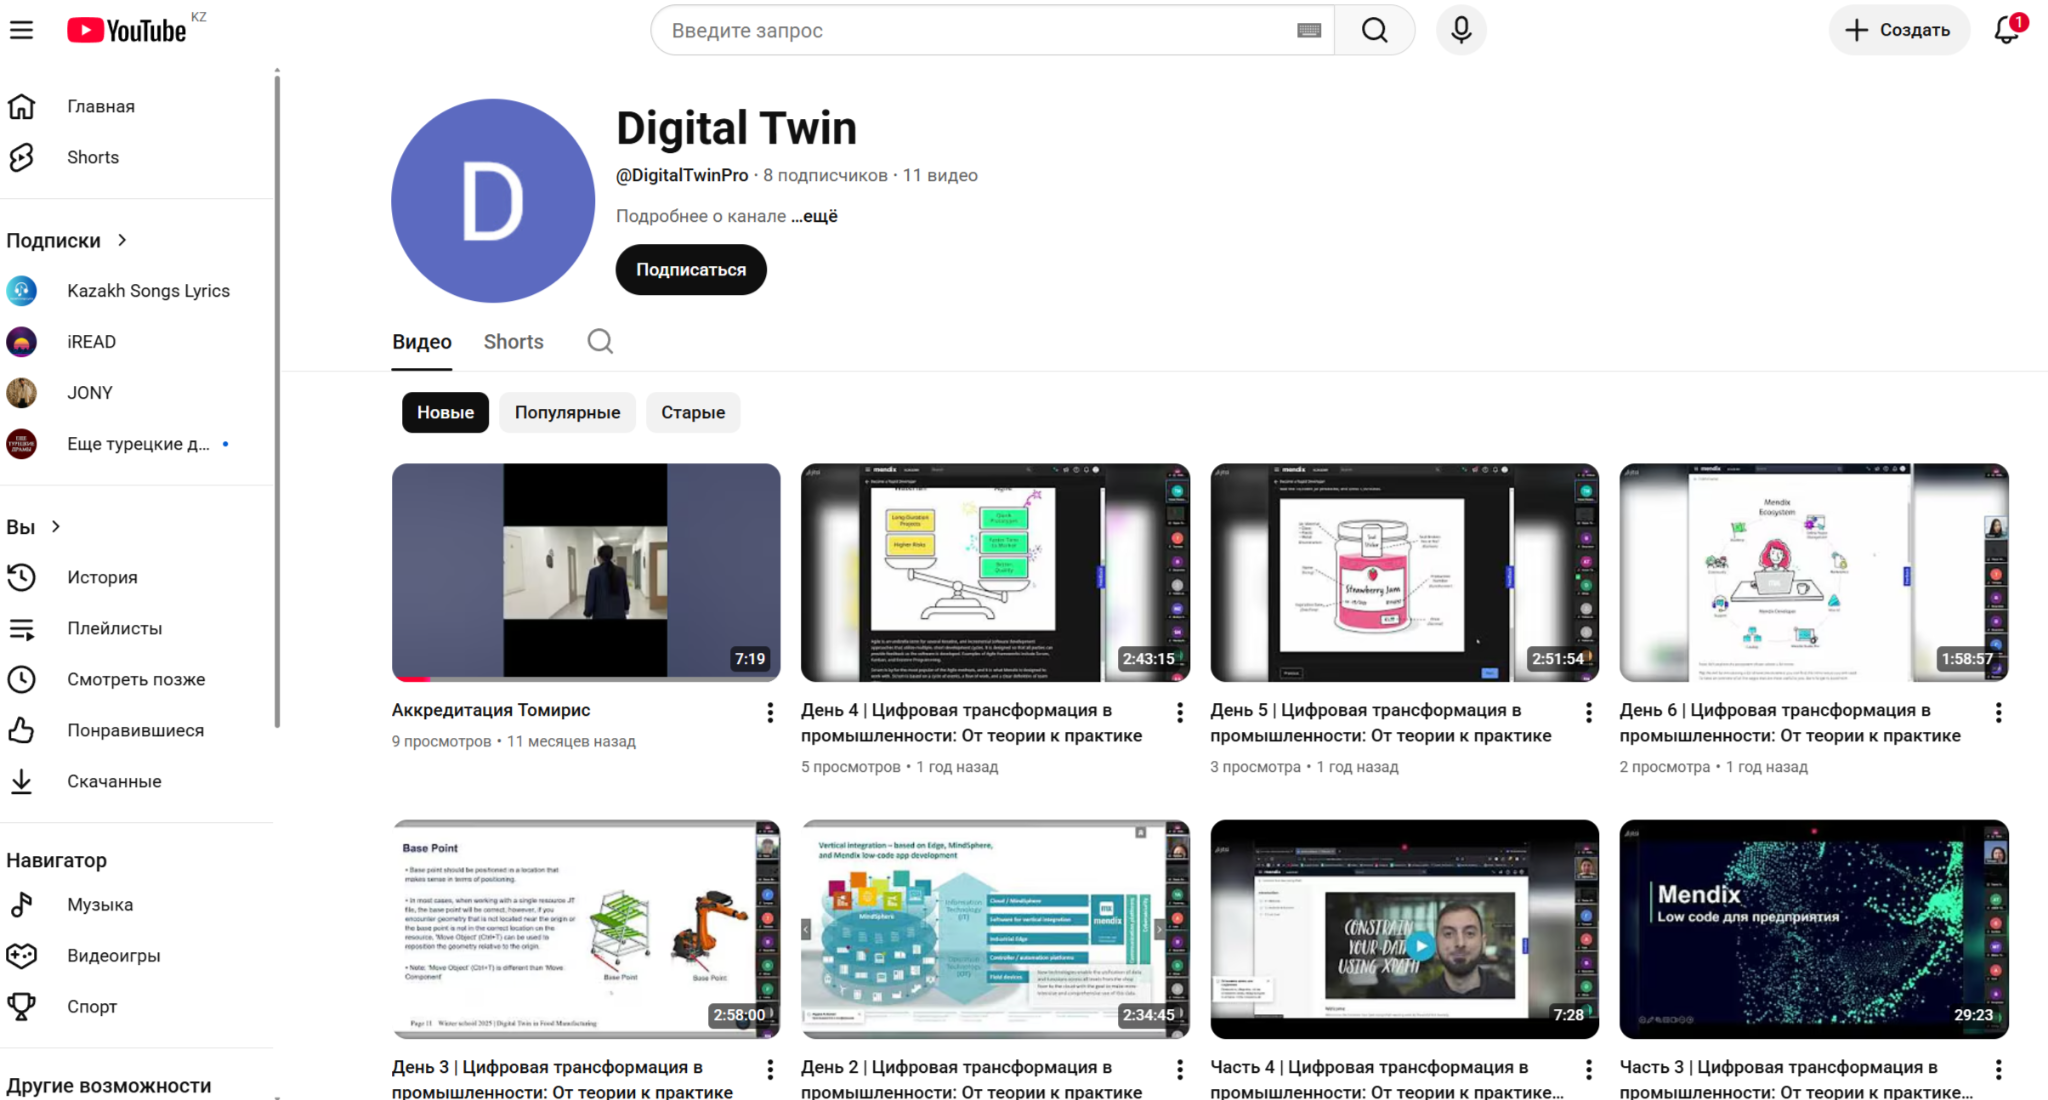Expand the Вы section chevron

click(x=56, y=526)
